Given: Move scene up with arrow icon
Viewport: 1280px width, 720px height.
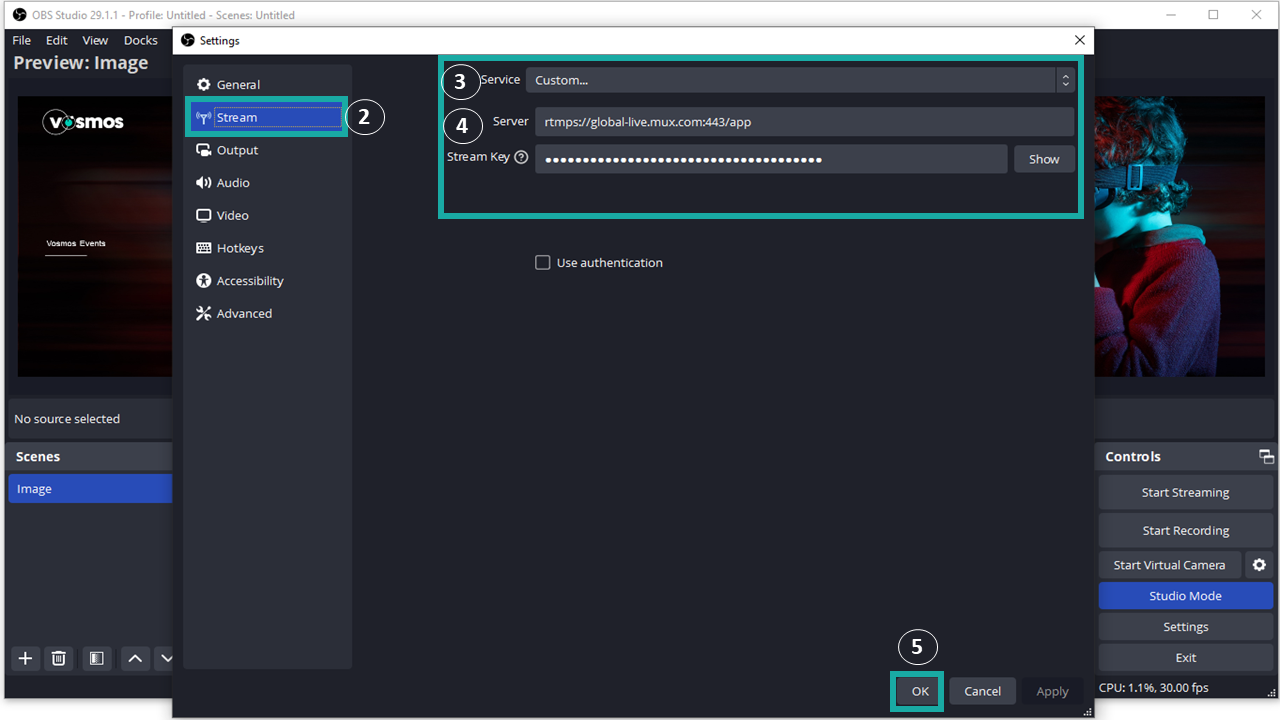Looking at the screenshot, I should click(135, 658).
